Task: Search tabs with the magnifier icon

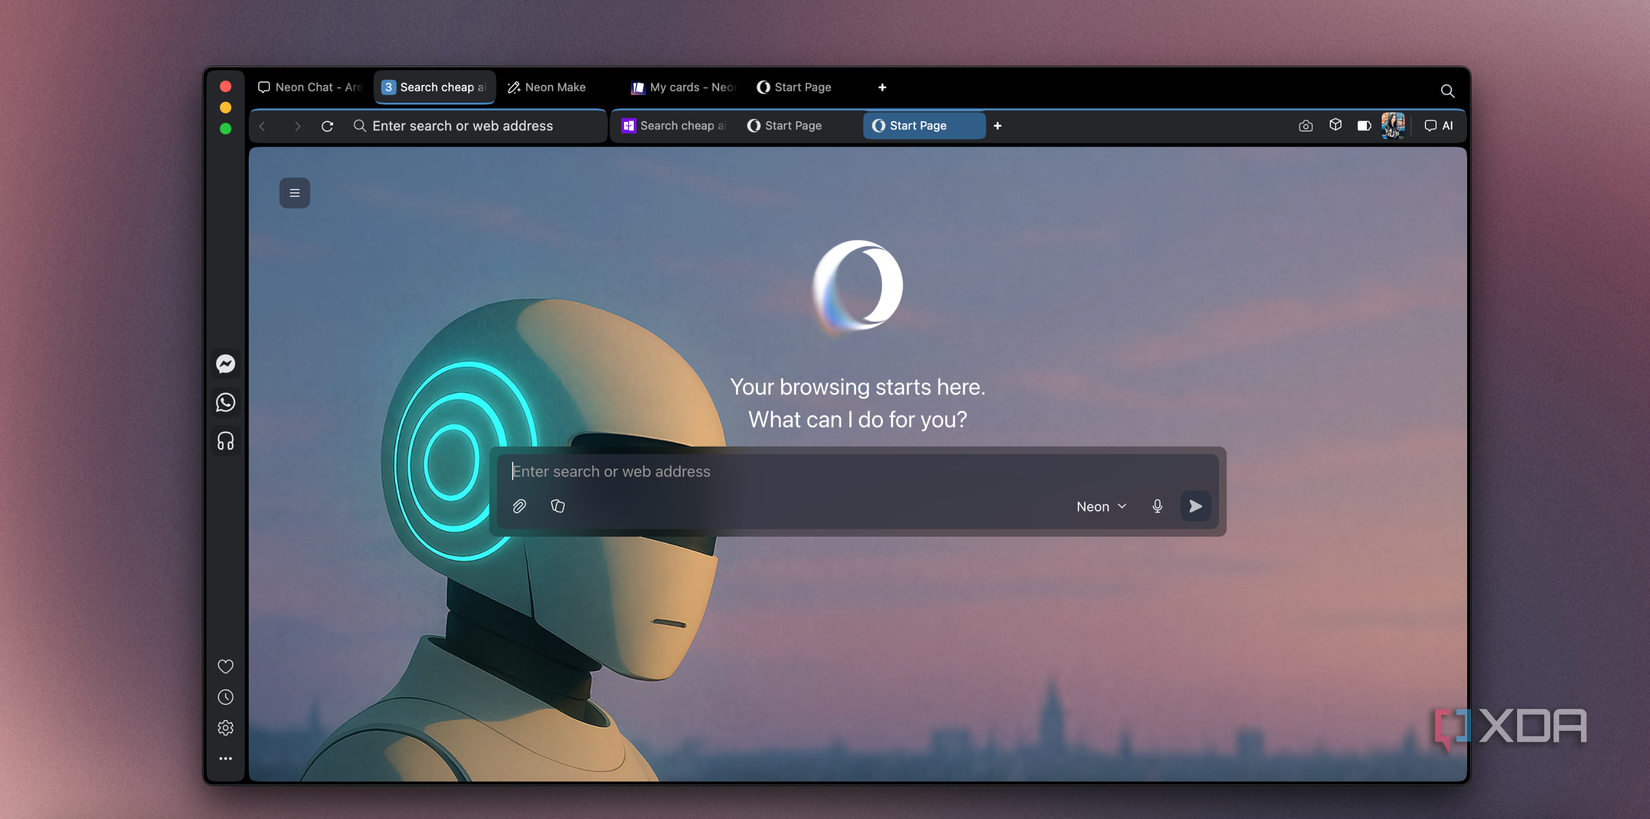Action: click(1447, 91)
